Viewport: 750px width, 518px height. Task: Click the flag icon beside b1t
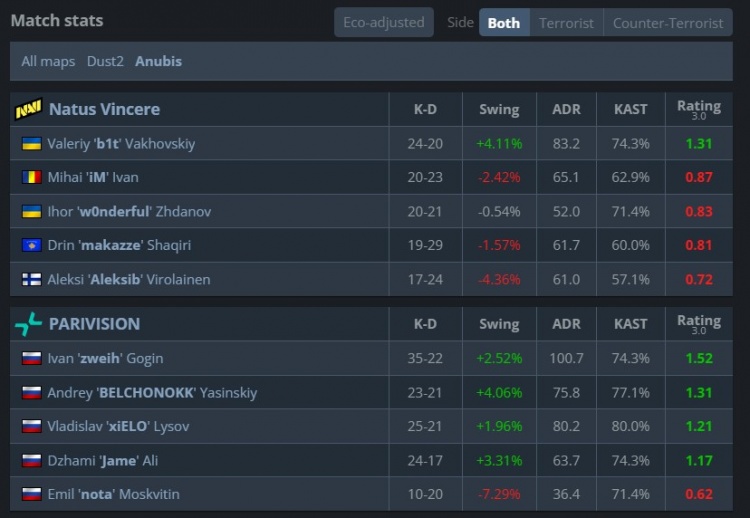(x=31, y=143)
